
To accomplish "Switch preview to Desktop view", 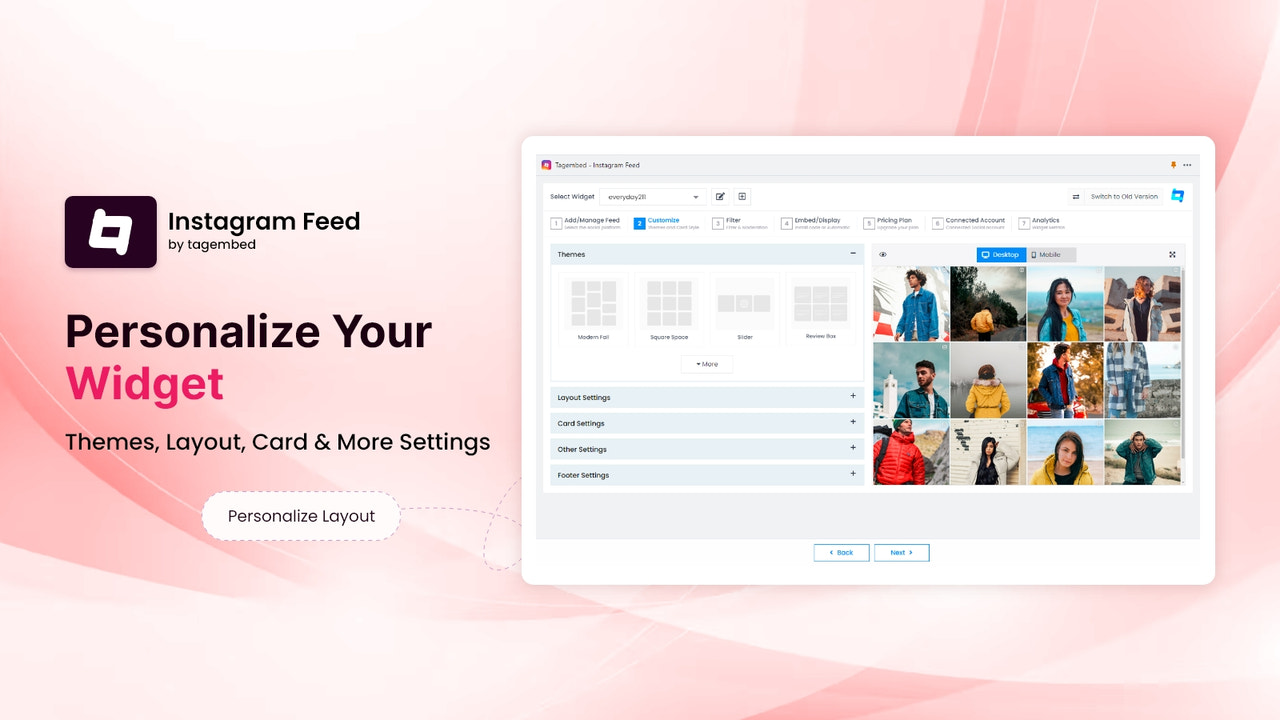I will [x=1000, y=254].
